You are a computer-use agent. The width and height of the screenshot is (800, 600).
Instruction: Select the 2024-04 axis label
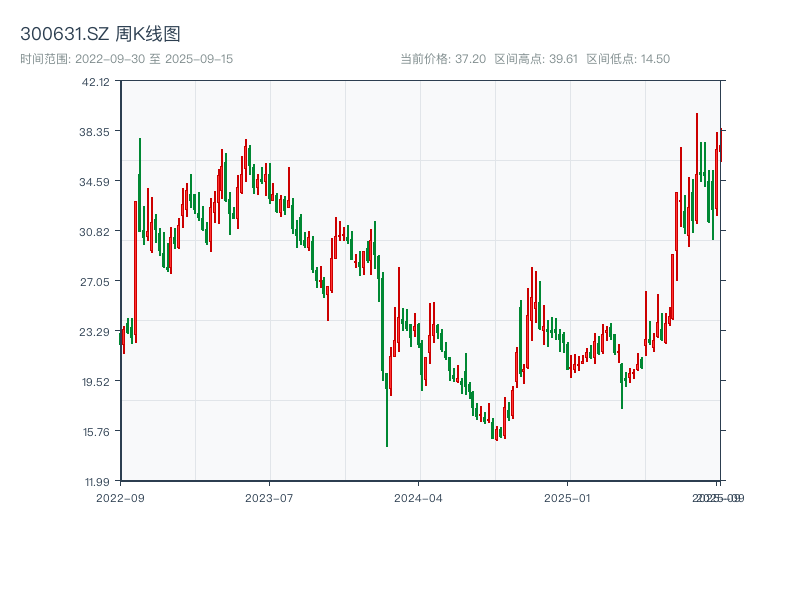pos(419,496)
